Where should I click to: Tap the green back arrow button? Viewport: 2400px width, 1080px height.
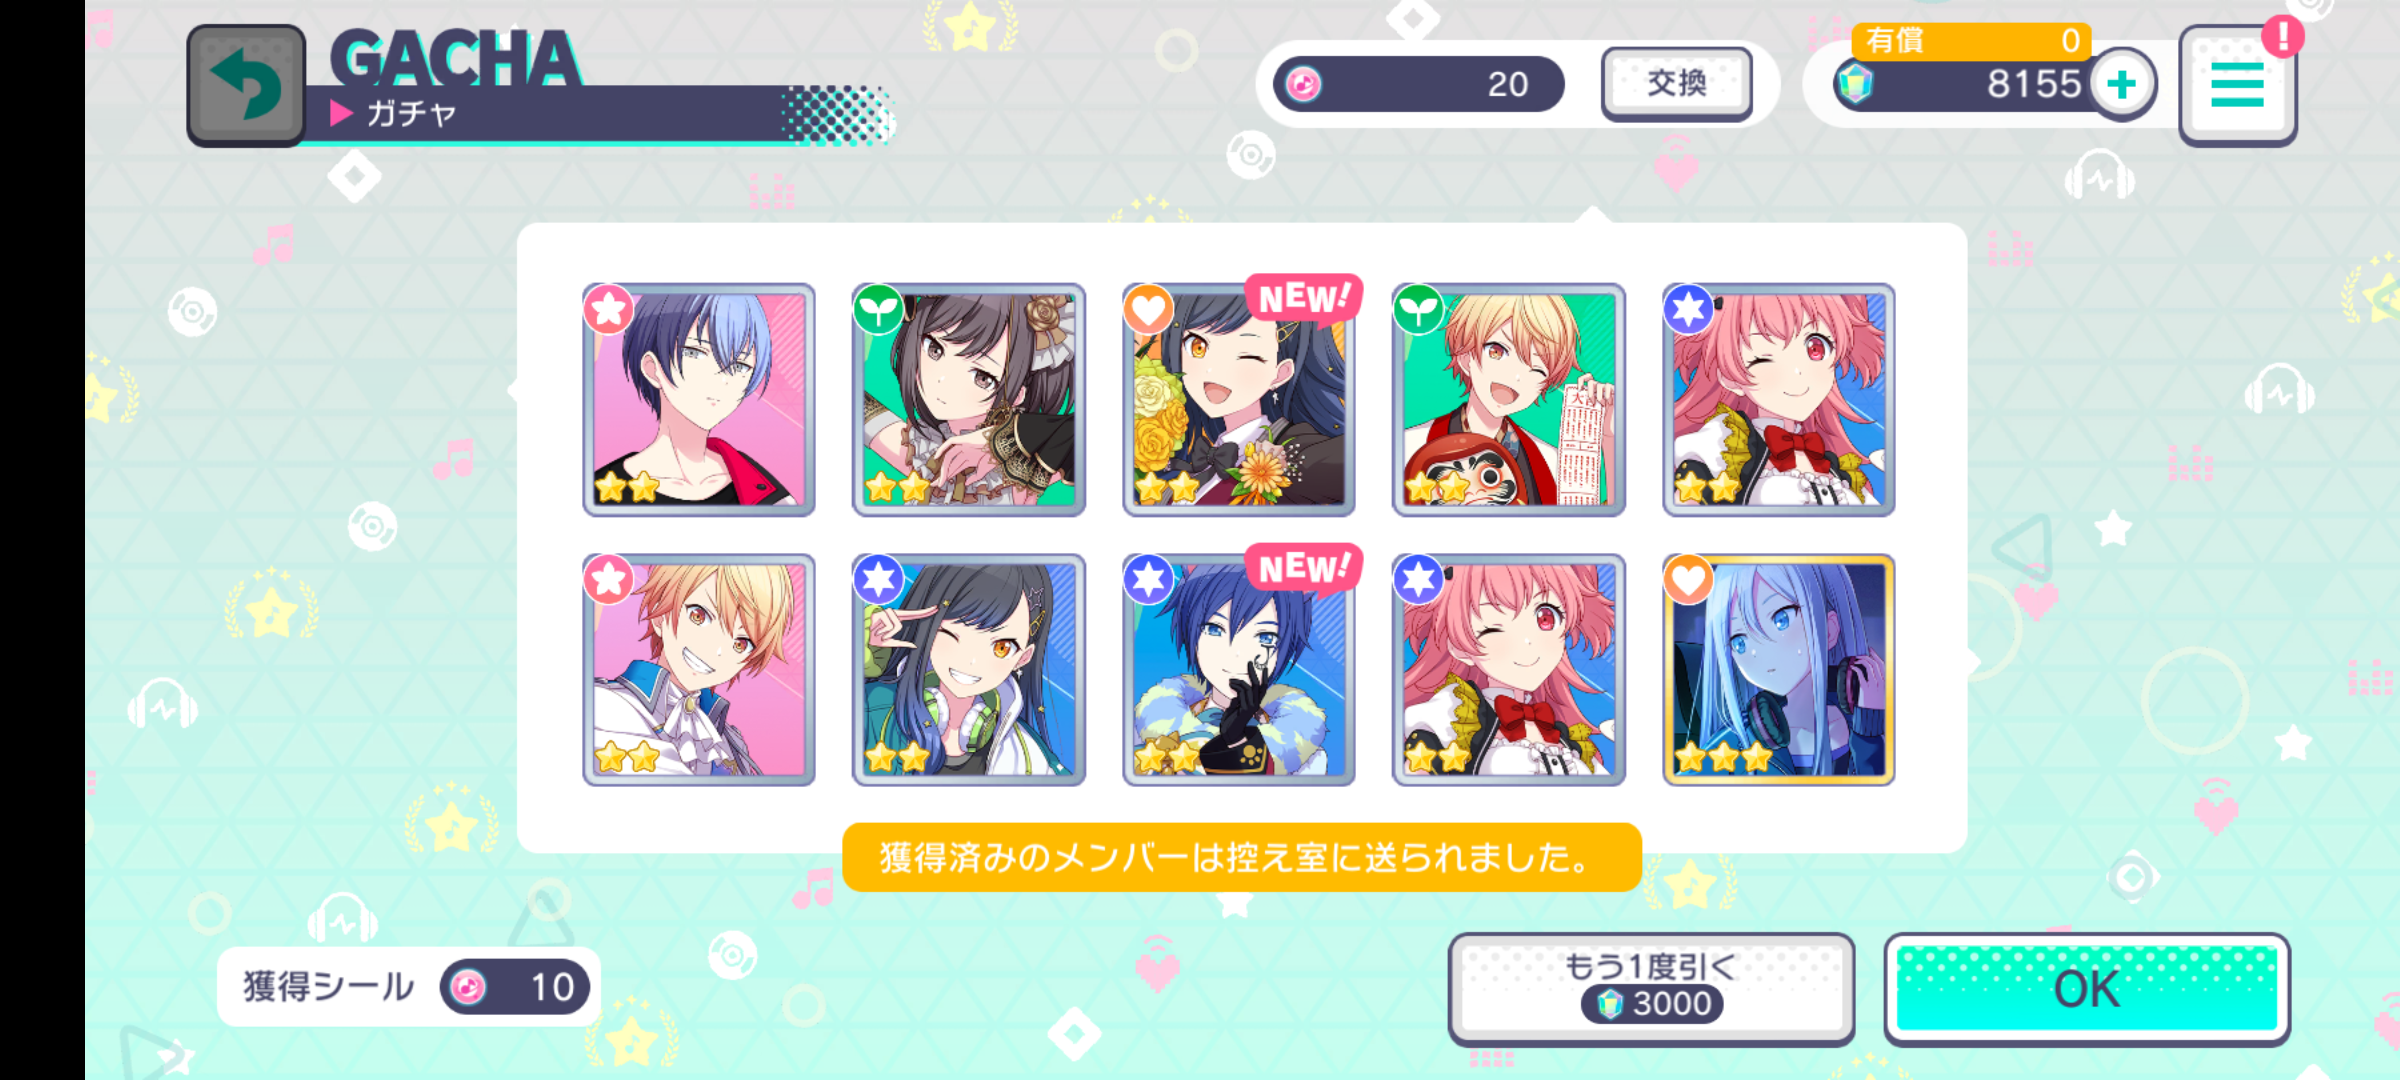coord(246,86)
